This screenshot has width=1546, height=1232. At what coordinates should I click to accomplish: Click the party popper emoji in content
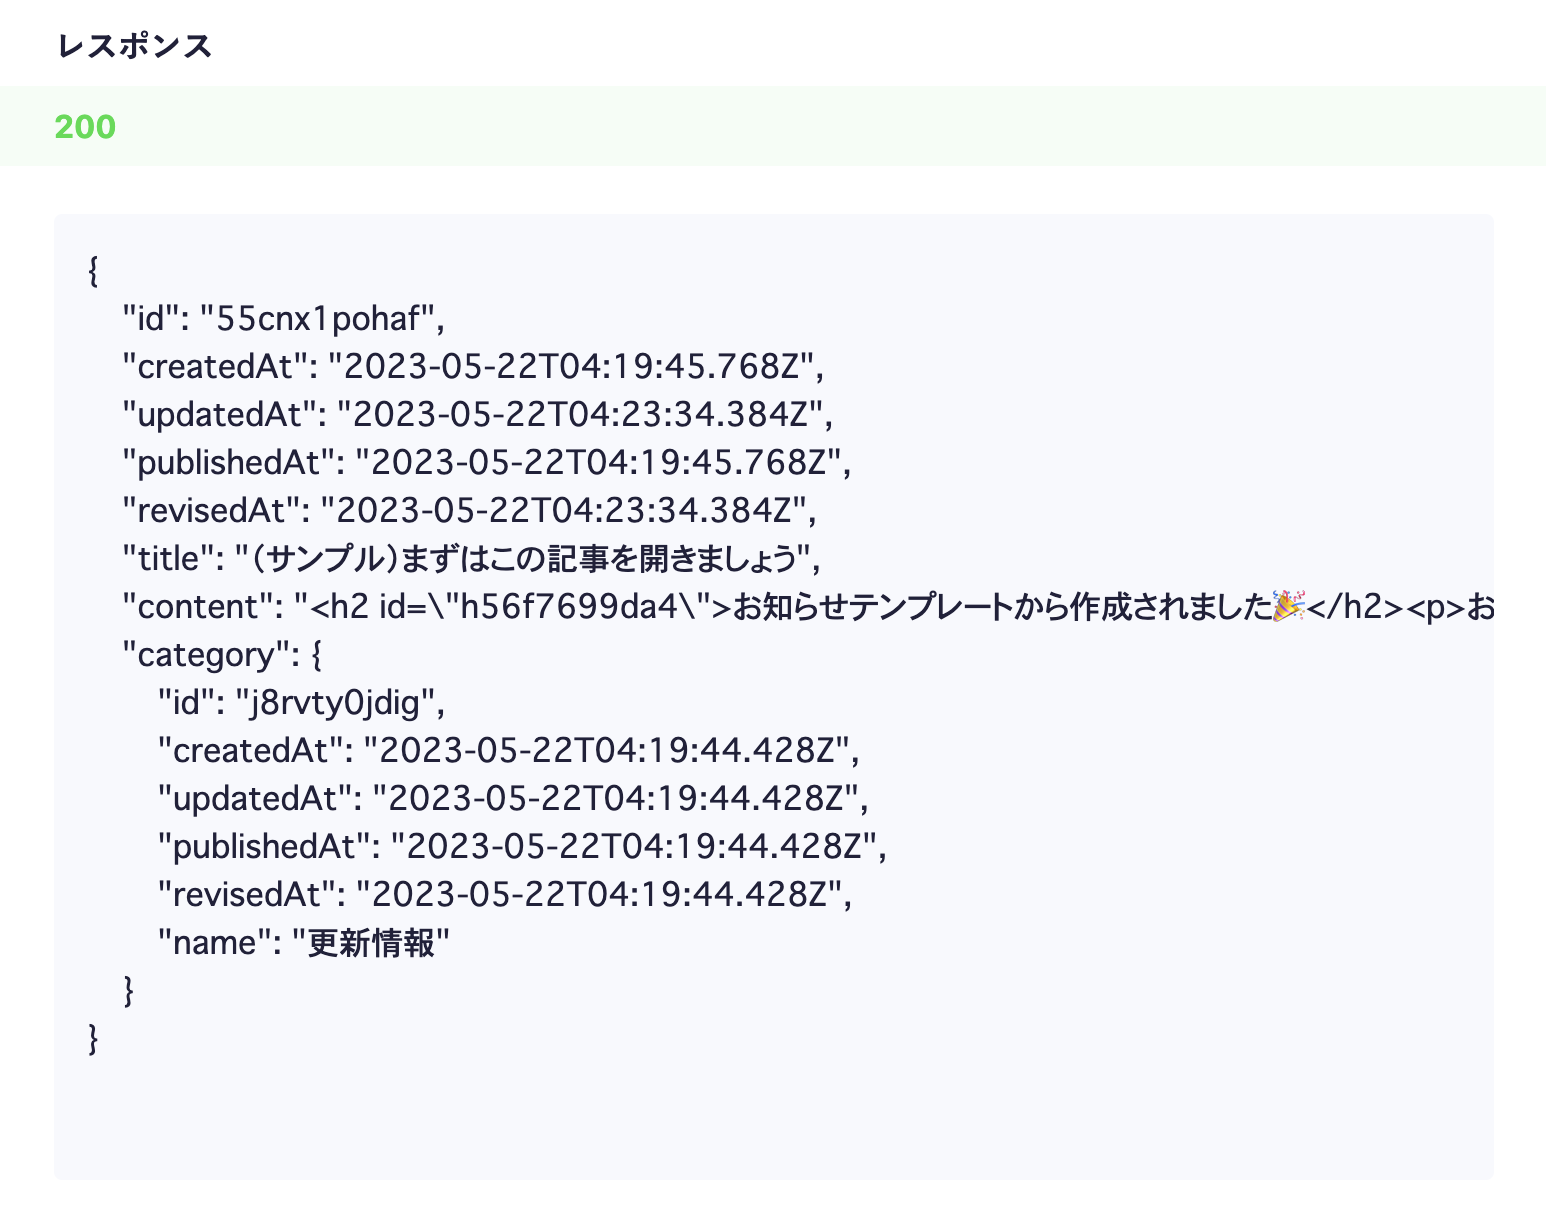pos(1288,605)
